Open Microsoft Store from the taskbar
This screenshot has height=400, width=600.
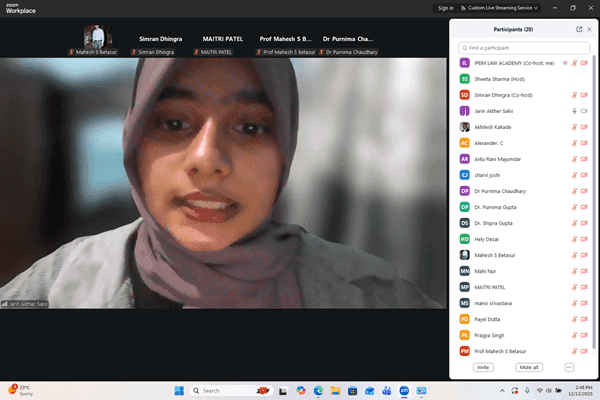pos(352,391)
